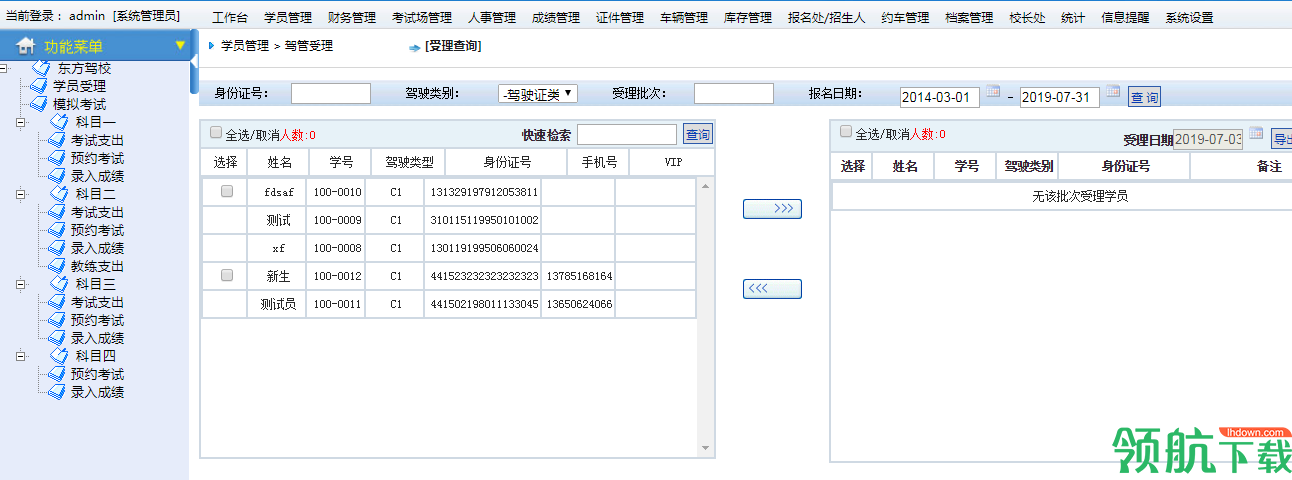Click the home icon beside 功能菜单

click(26, 45)
